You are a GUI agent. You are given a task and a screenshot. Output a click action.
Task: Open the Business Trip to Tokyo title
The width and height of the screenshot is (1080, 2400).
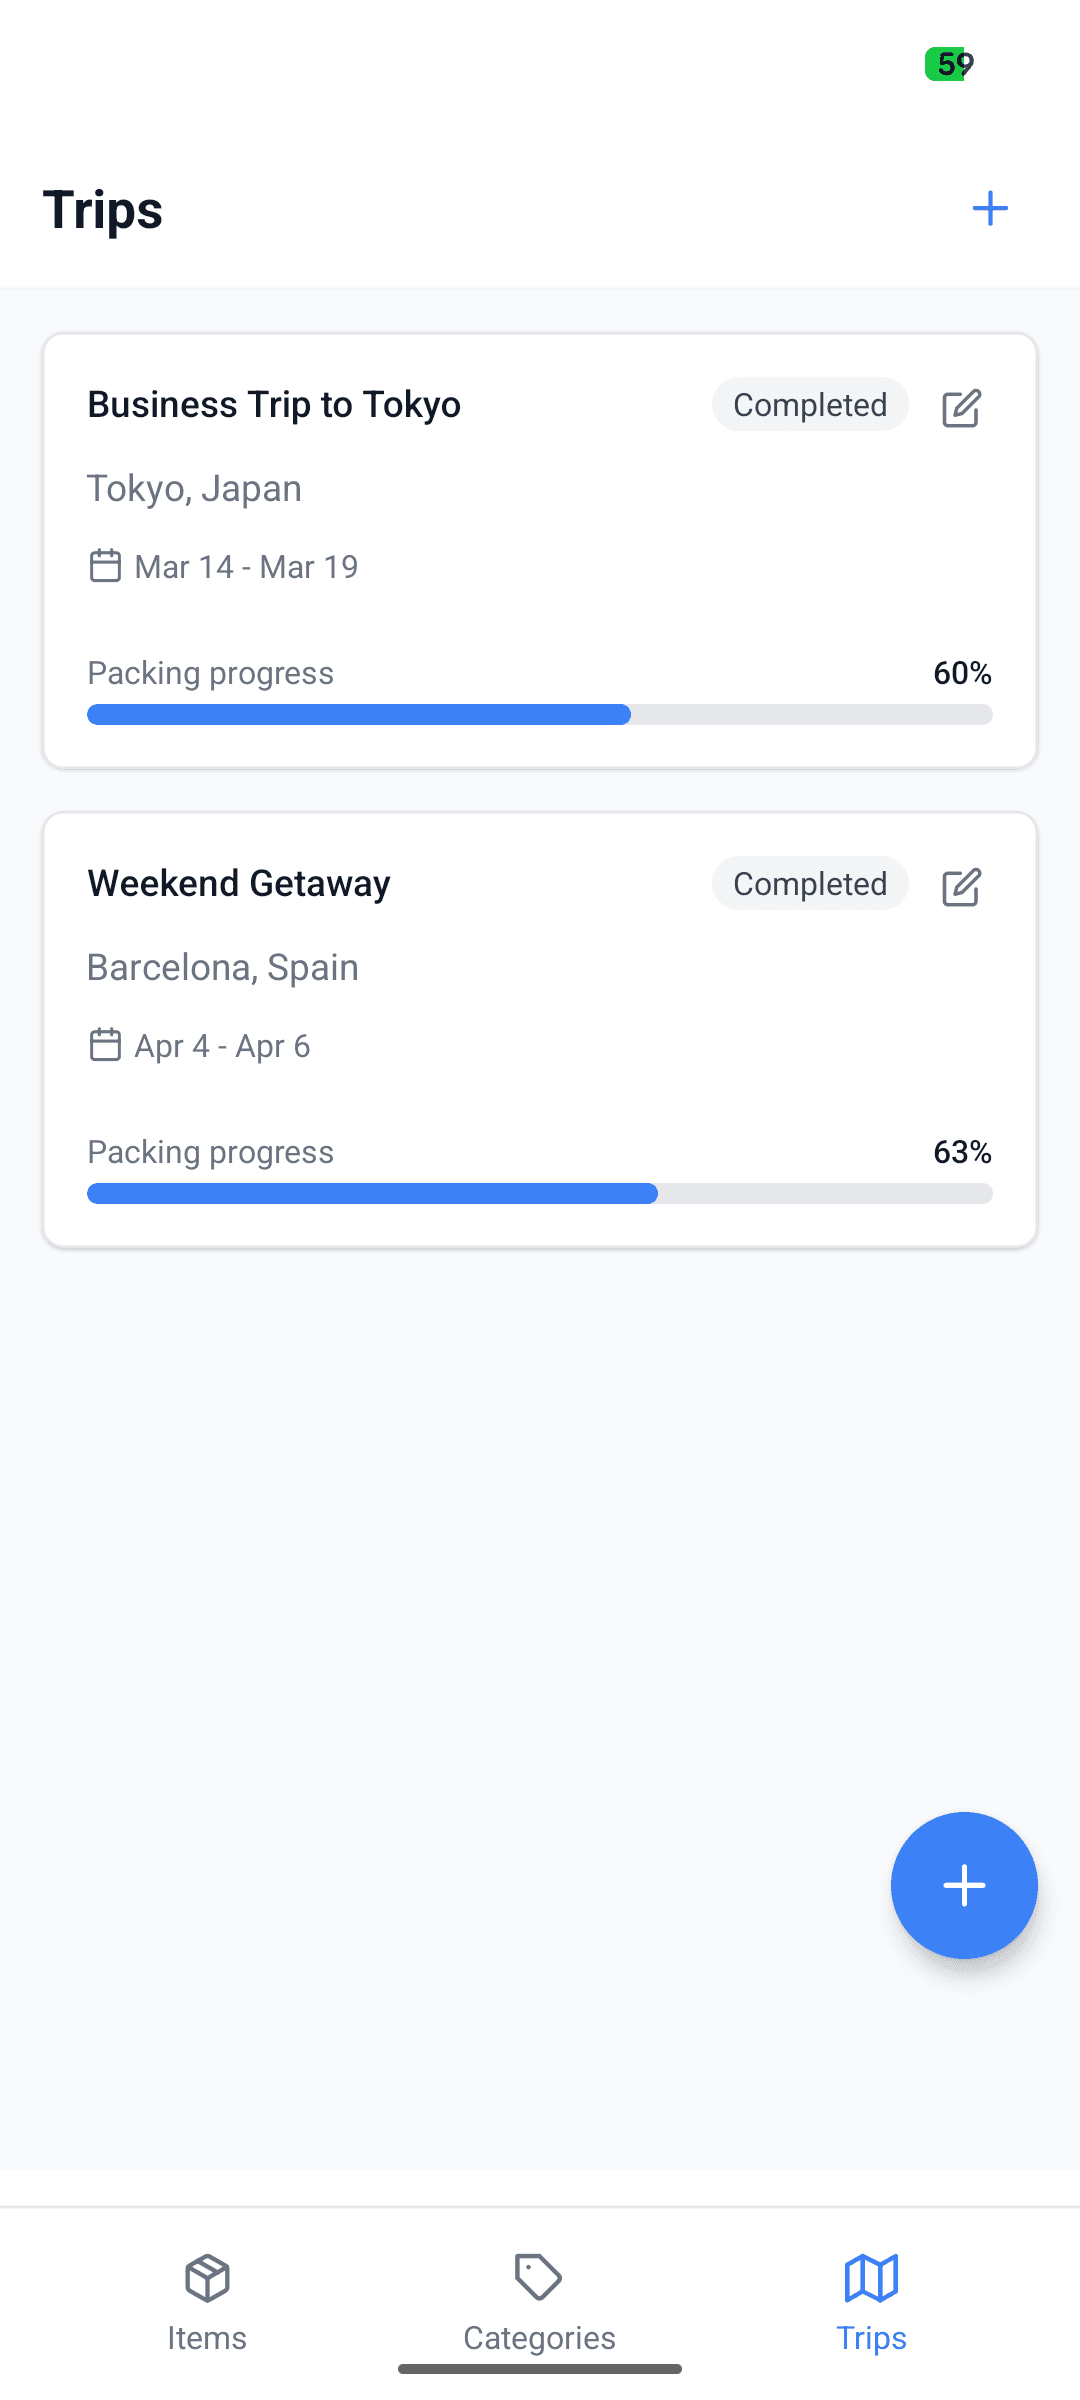tap(274, 405)
